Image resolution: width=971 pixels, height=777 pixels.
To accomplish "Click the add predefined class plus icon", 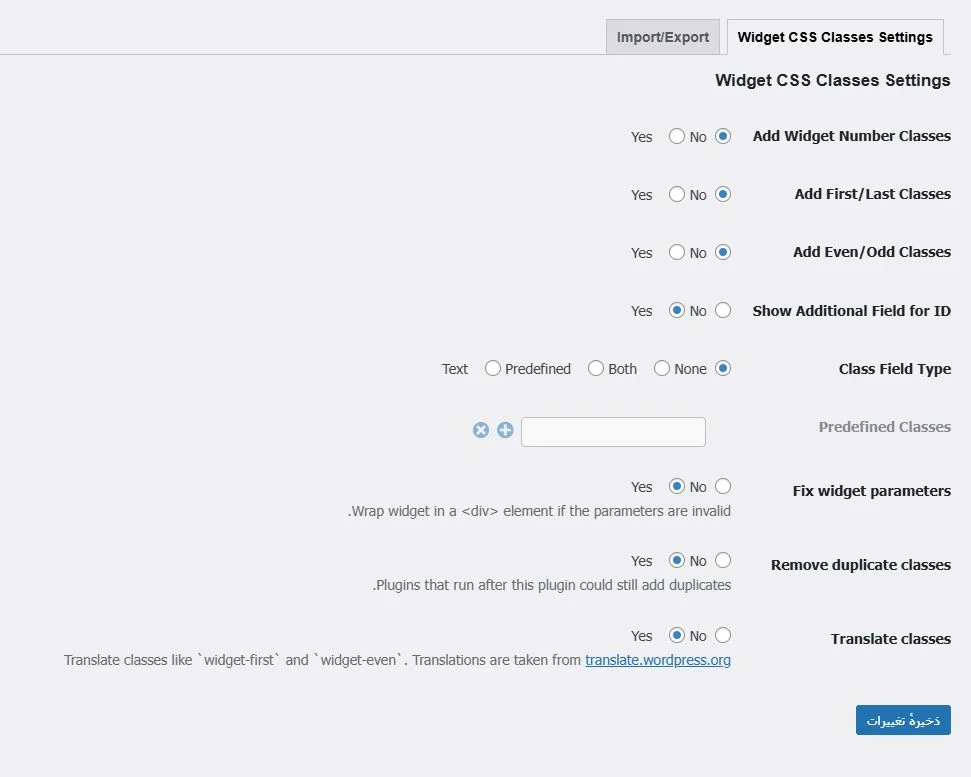I will click(x=505, y=429).
